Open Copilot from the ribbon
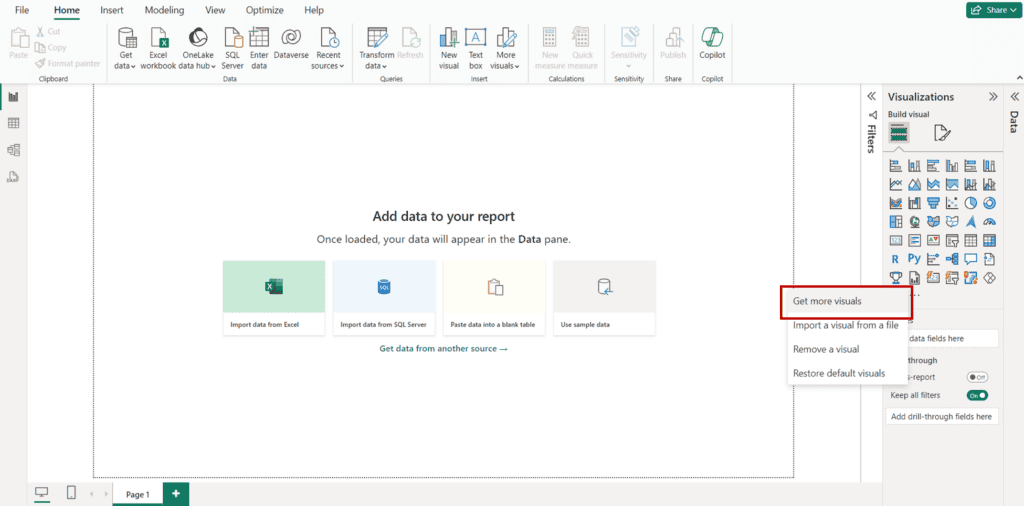 [712, 47]
